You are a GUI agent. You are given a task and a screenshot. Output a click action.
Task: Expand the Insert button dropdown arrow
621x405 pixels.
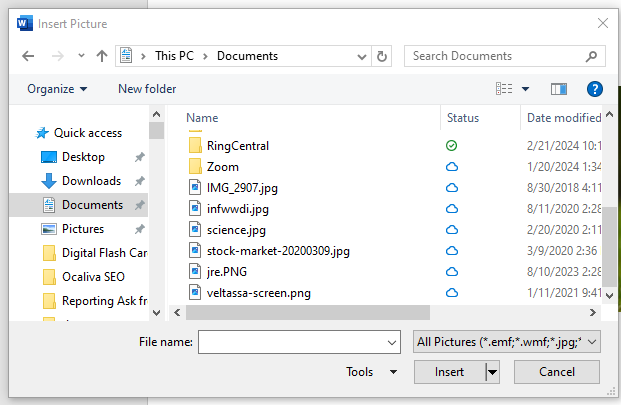pyautogui.click(x=492, y=372)
